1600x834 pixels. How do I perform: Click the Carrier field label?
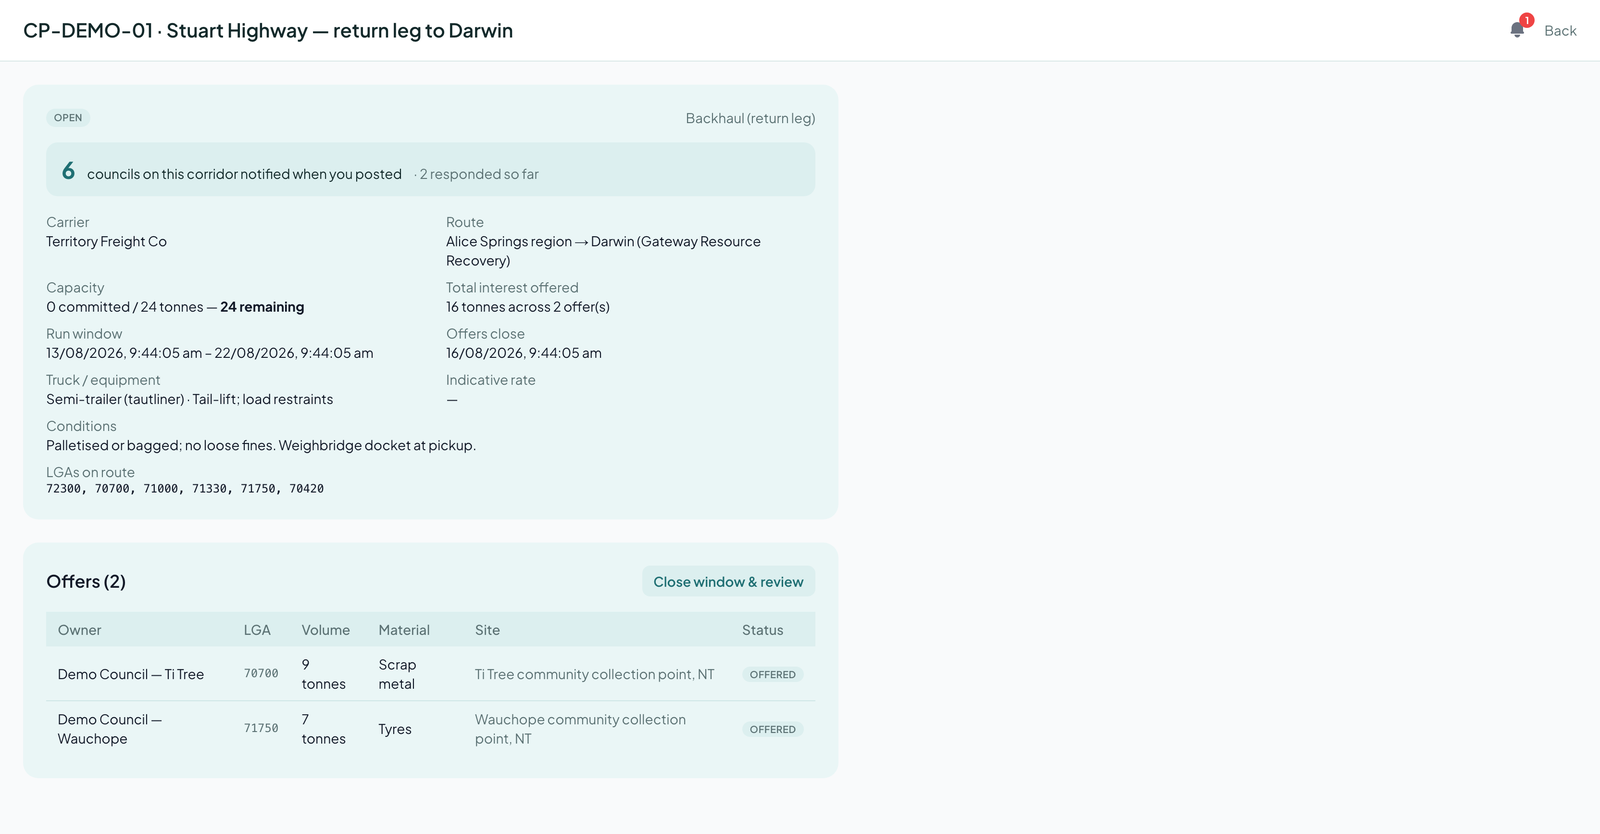pyautogui.click(x=67, y=222)
